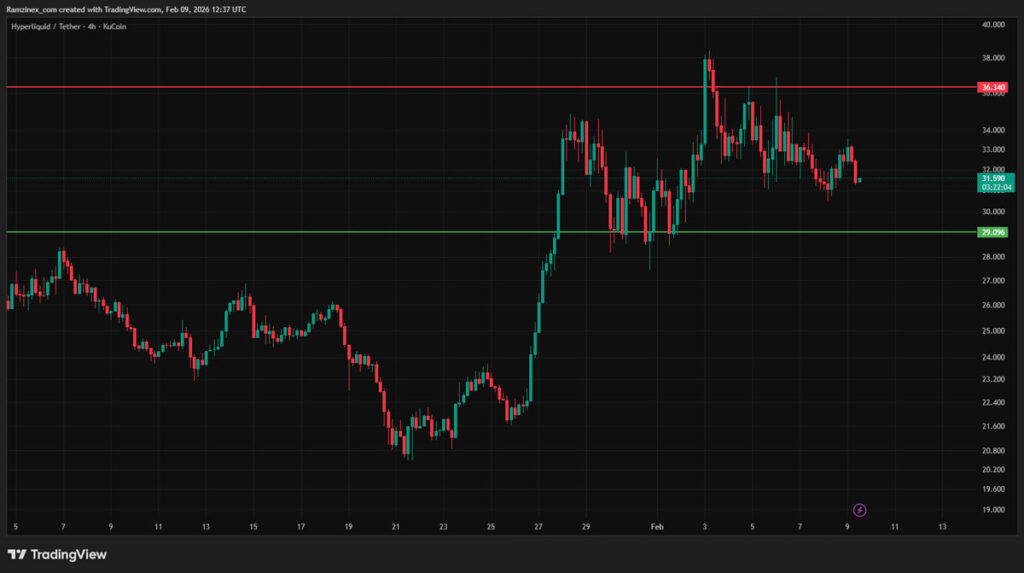Screen dimensions: 1024x573
Task: Click the green 29.096 price label
Action: pyautogui.click(x=993, y=232)
